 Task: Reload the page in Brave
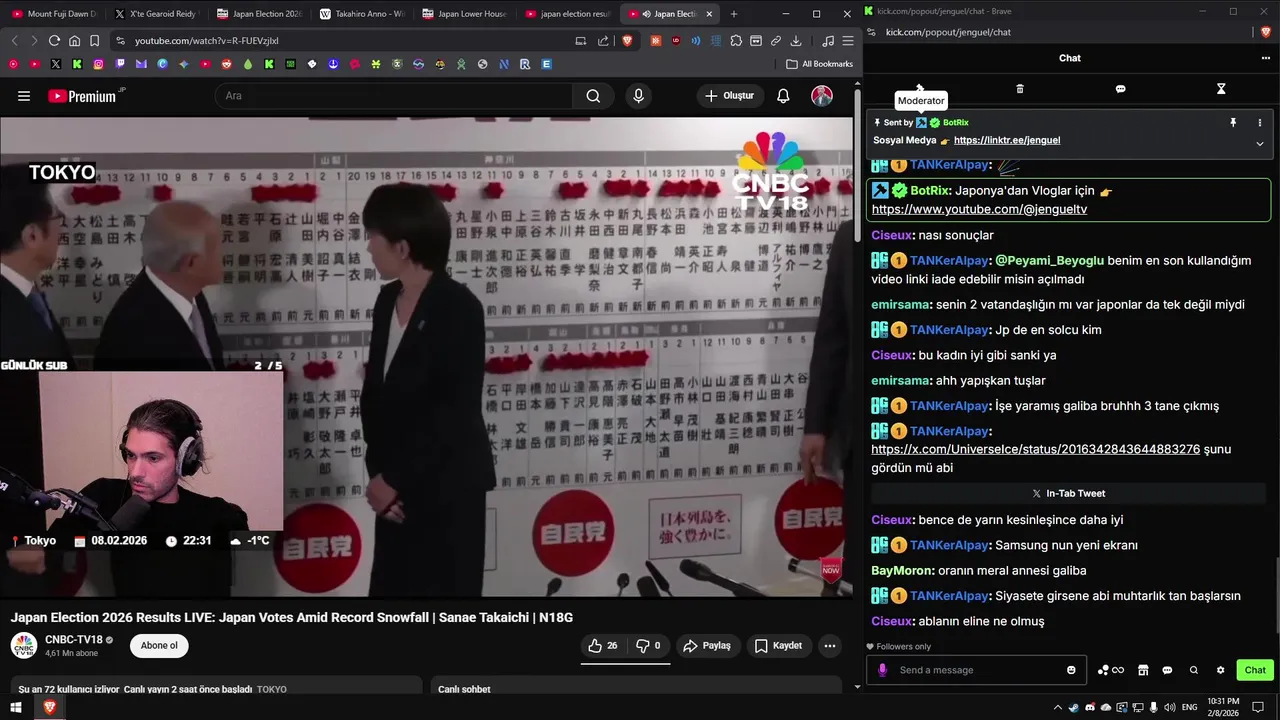(x=55, y=41)
